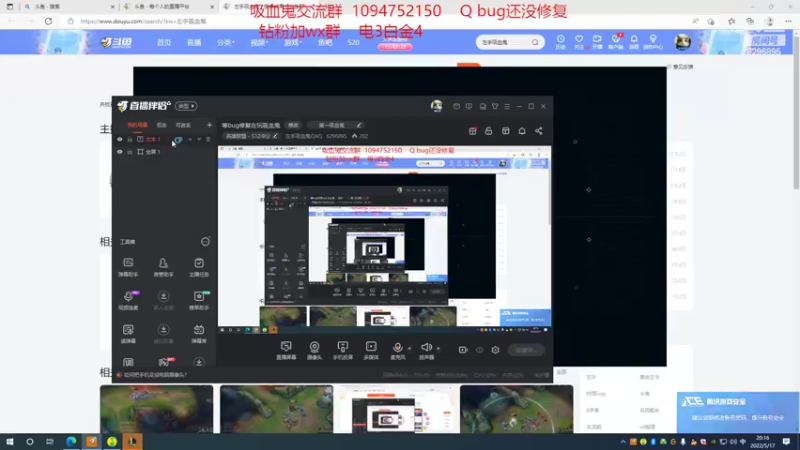Screen dimensions: 800x450
Task: Open settings gear next to go-live button
Action: tap(495, 350)
